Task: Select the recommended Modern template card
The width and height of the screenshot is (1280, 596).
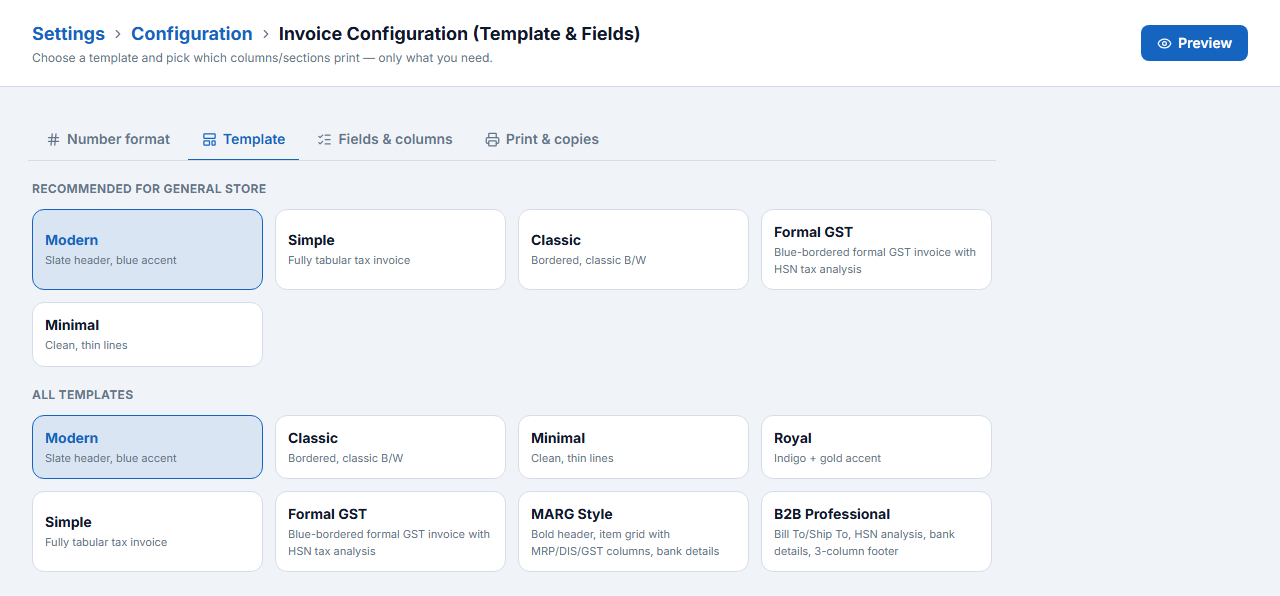Action: click(x=147, y=249)
